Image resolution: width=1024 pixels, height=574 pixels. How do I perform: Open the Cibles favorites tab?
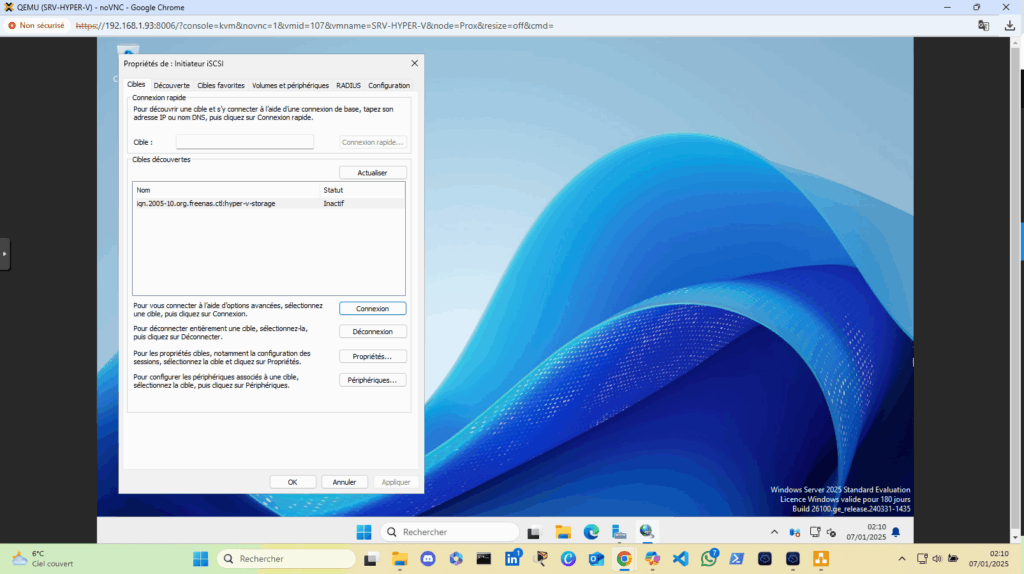221,86
